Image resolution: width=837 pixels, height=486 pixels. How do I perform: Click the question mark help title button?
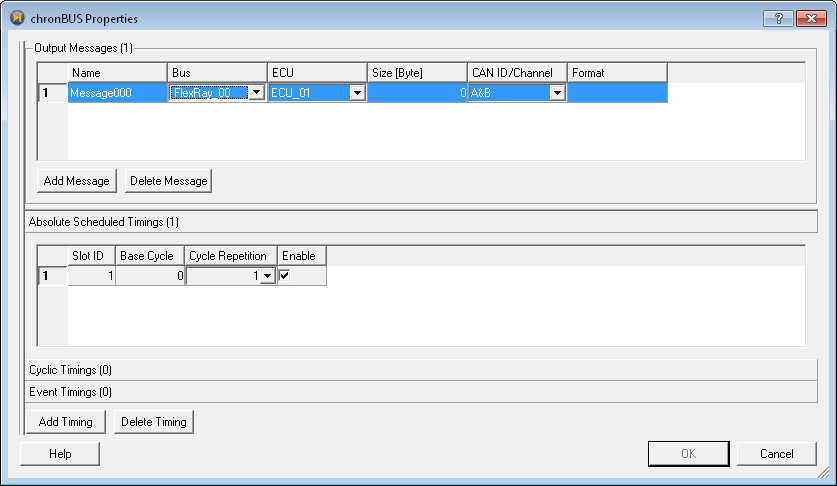pos(778,19)
